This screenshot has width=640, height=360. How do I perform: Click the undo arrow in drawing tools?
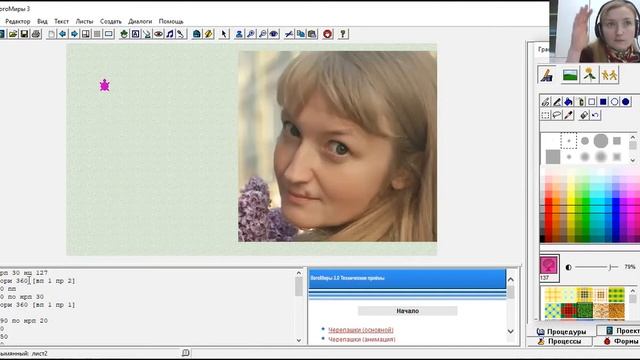click(596, 115)
